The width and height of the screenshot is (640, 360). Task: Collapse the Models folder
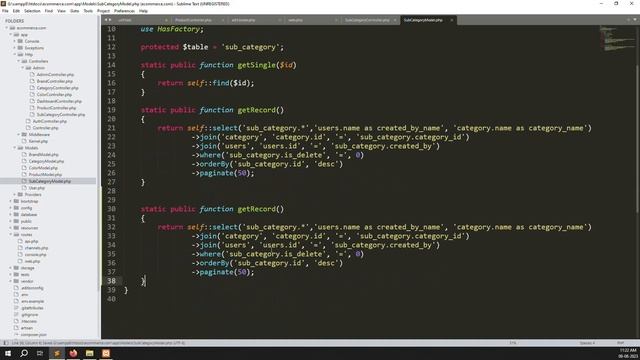15,148
